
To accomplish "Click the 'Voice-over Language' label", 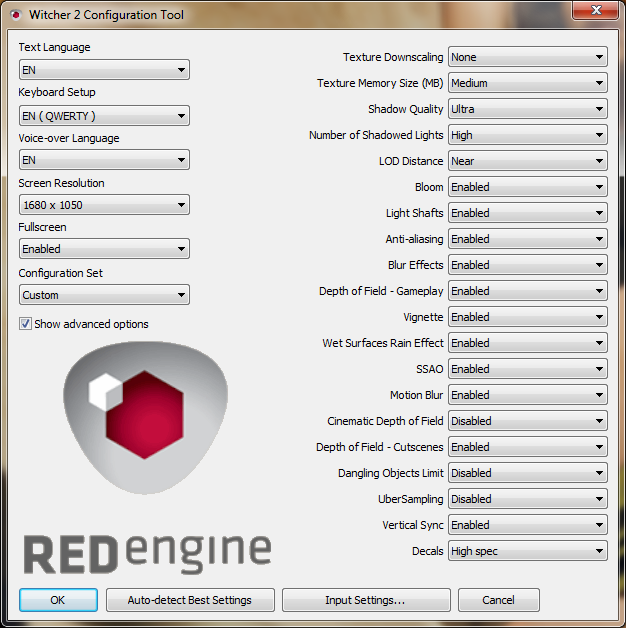I will [69, 138].
